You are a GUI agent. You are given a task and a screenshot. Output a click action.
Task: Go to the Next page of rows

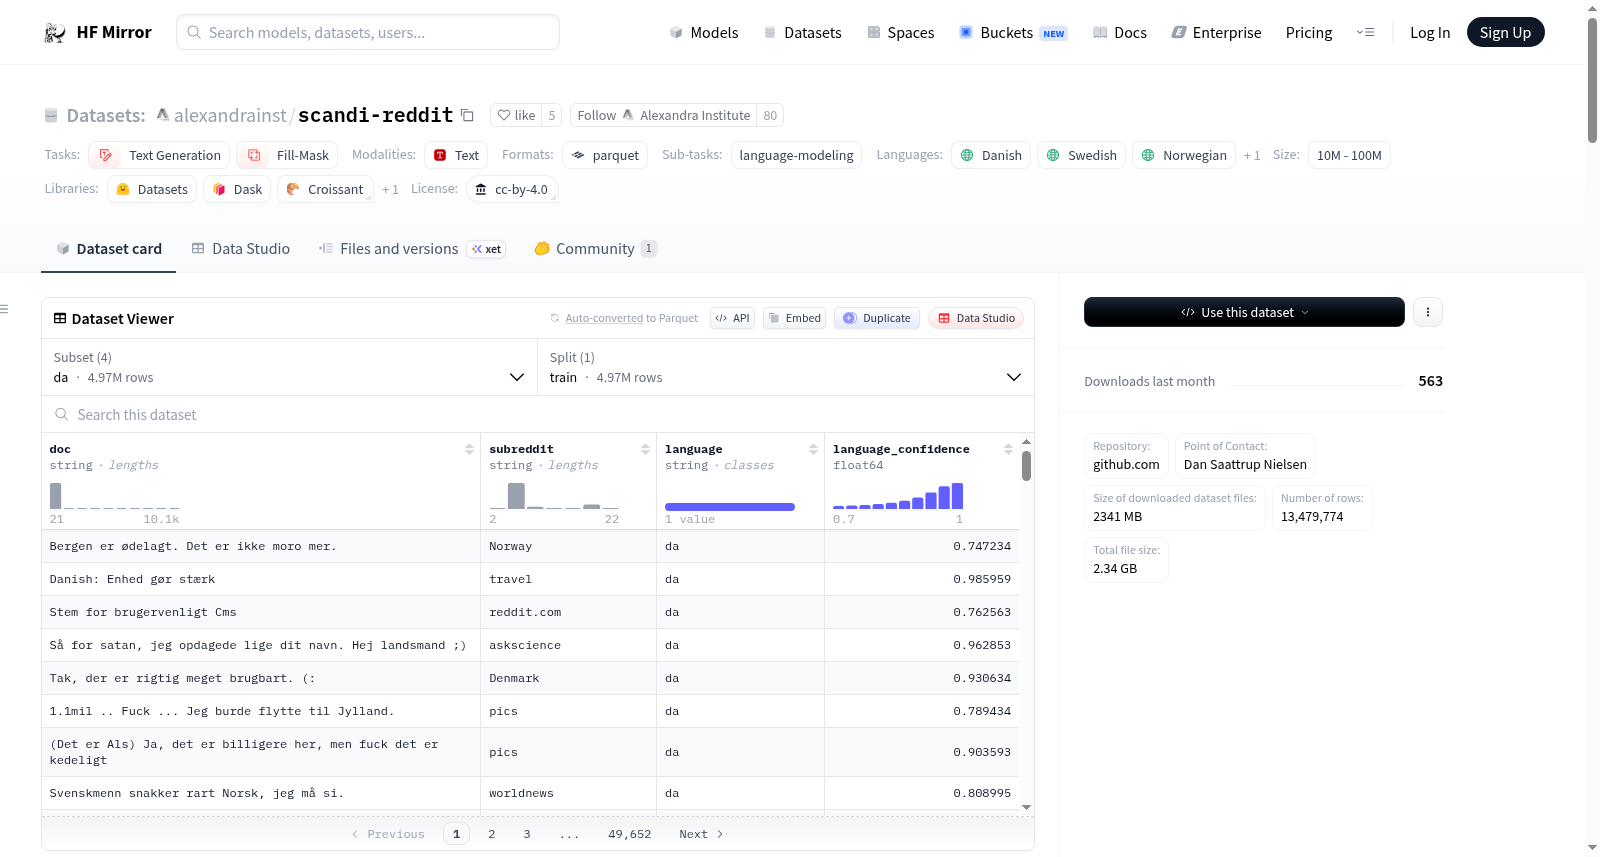click(x=701, y=834)
